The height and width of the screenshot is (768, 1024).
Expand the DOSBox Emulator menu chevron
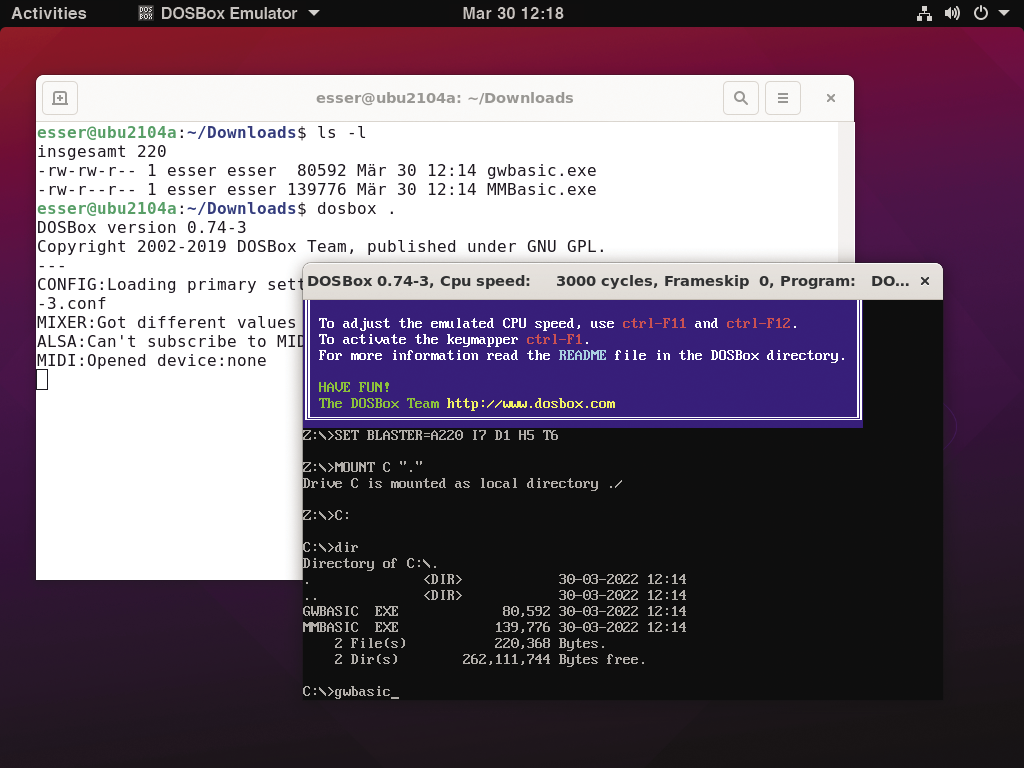tap(313, 13)
